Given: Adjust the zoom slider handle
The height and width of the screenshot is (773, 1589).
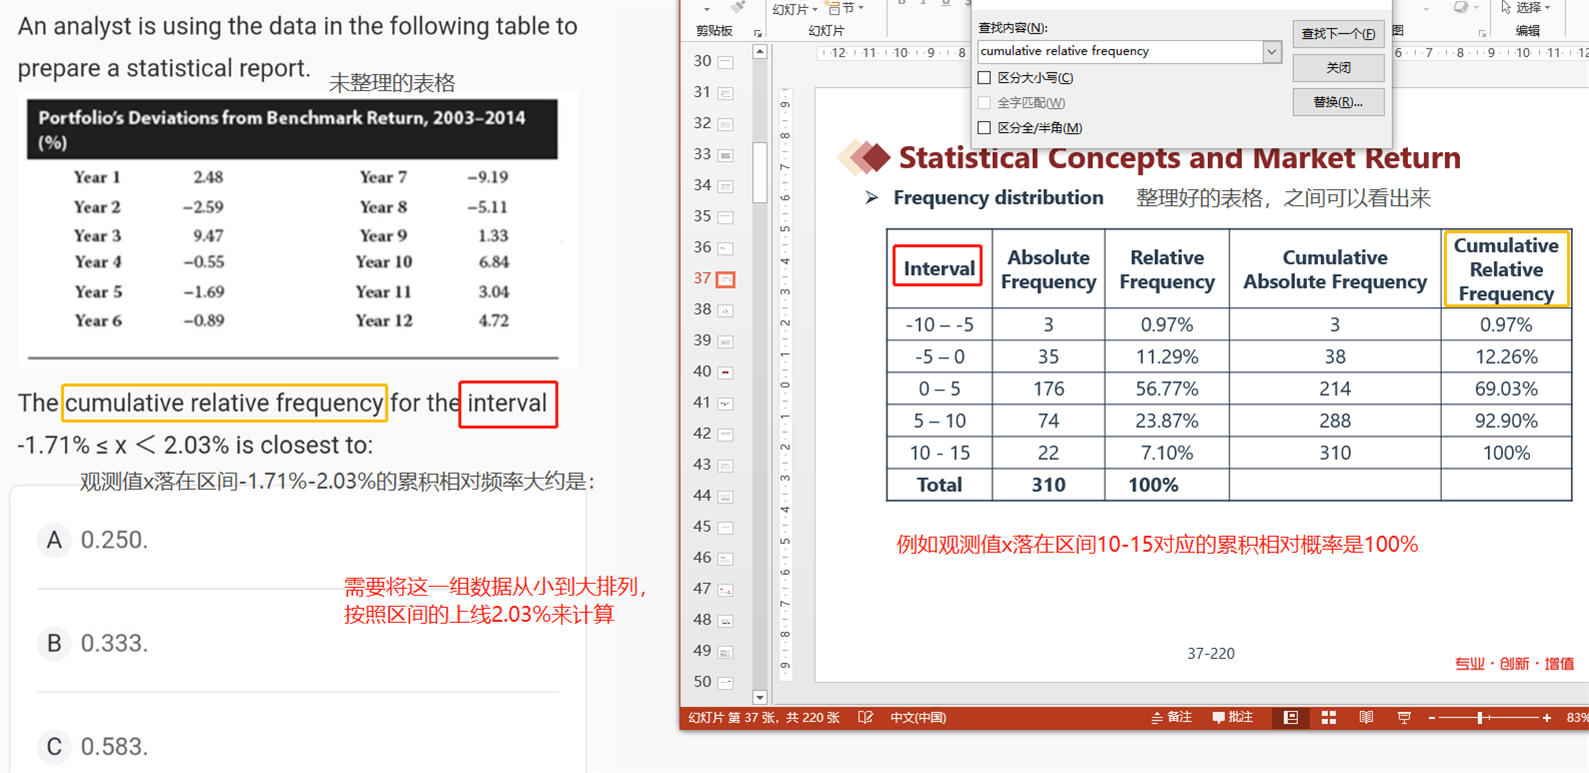Looking at the screenshot, I should click(x=1480, y=718).
